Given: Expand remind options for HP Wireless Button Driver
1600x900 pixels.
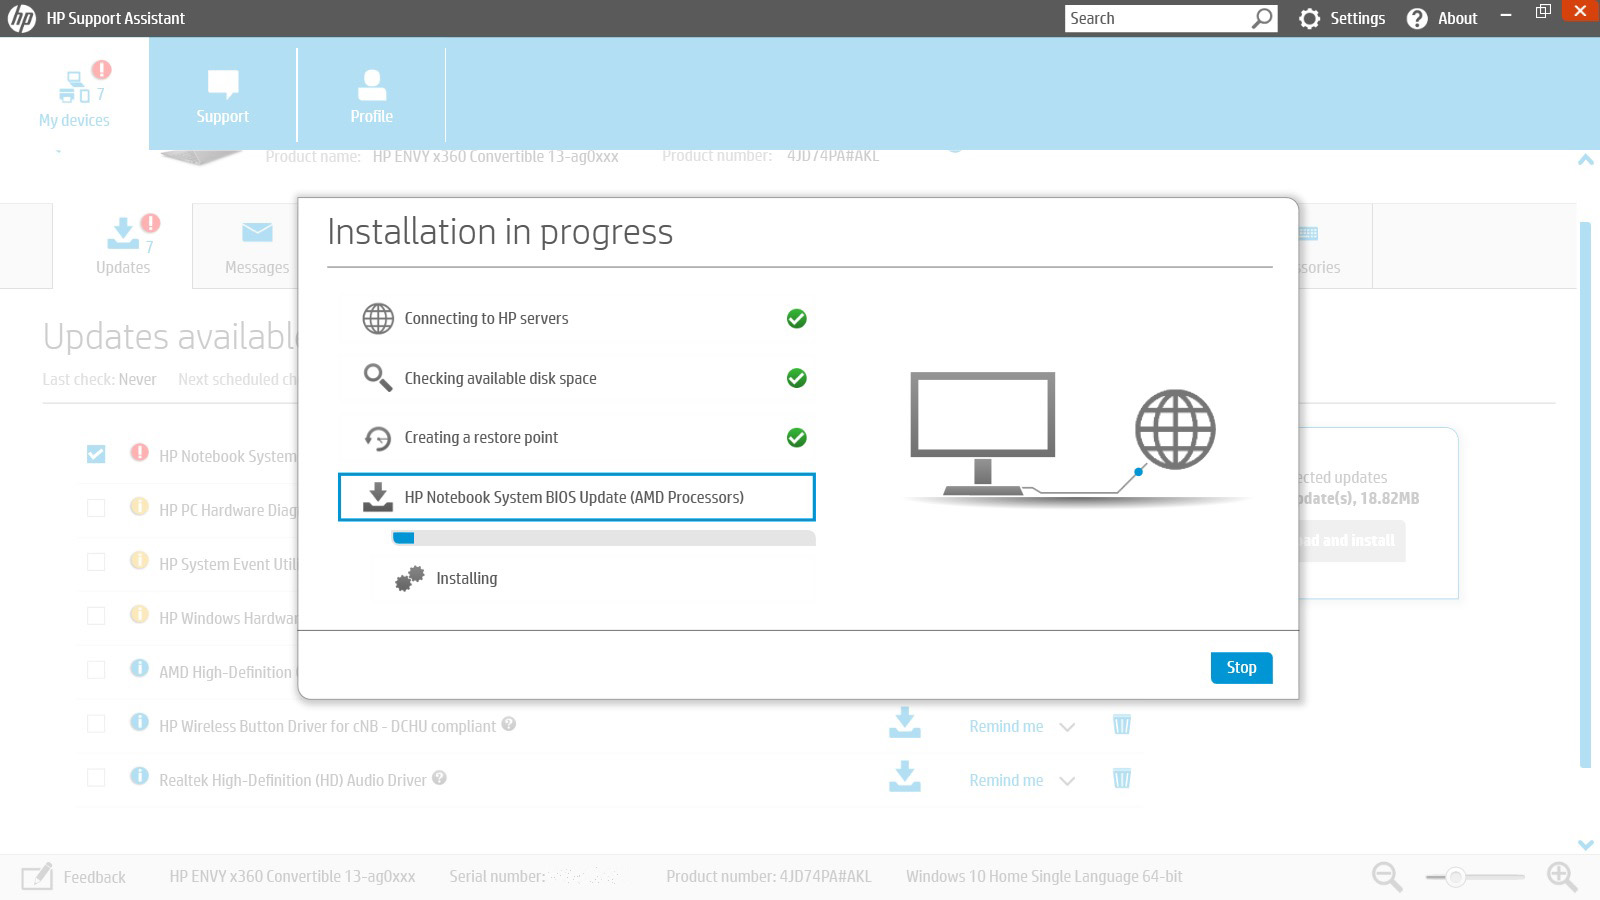Looking at the screenshot, I should (1067, 727).
